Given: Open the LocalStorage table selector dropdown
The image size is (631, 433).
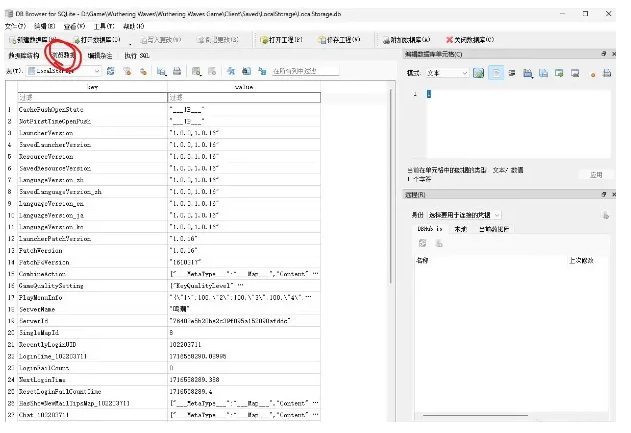Looking at the screenshot, I should coord(64,71).
